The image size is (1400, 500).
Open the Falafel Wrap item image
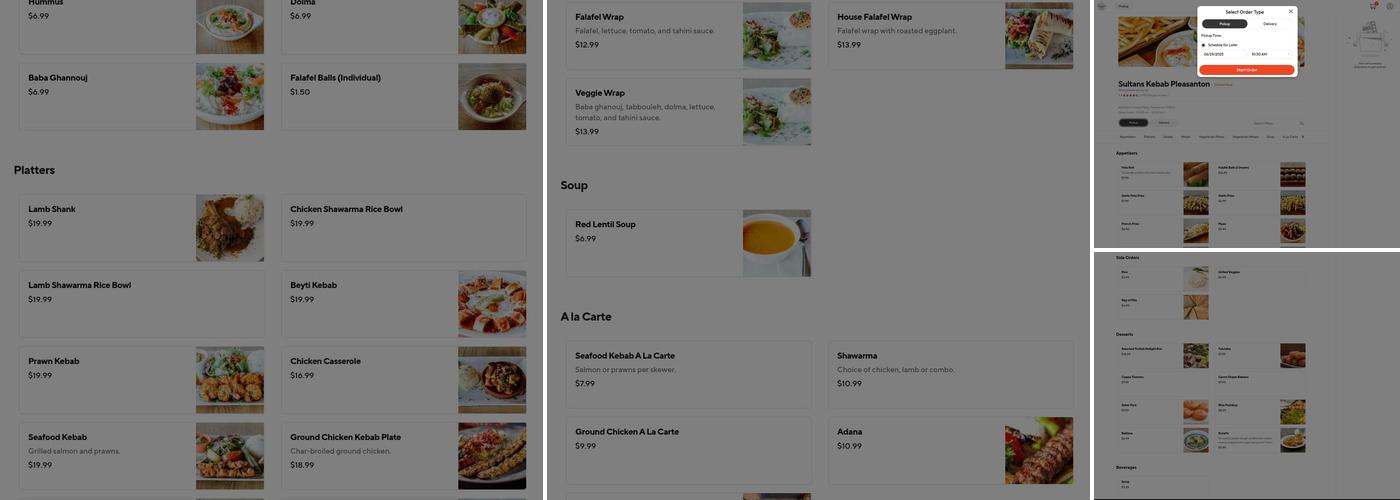pyautogui.click(x=777, y=36)
